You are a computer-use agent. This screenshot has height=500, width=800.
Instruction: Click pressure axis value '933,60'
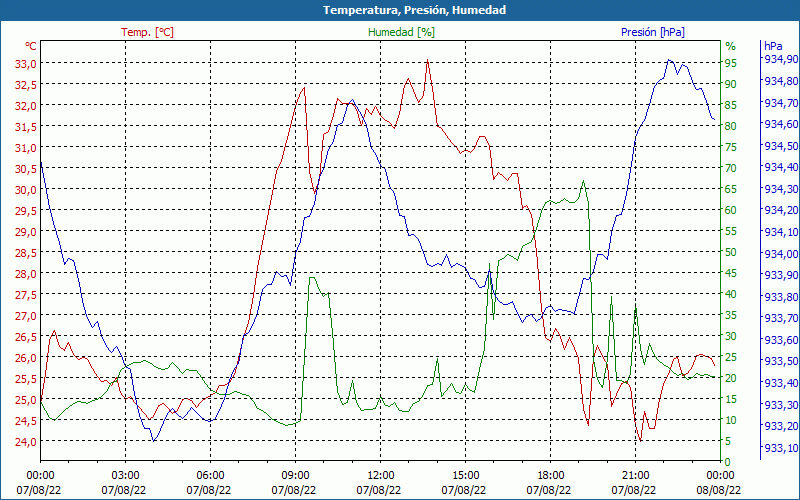click(781, 340)
